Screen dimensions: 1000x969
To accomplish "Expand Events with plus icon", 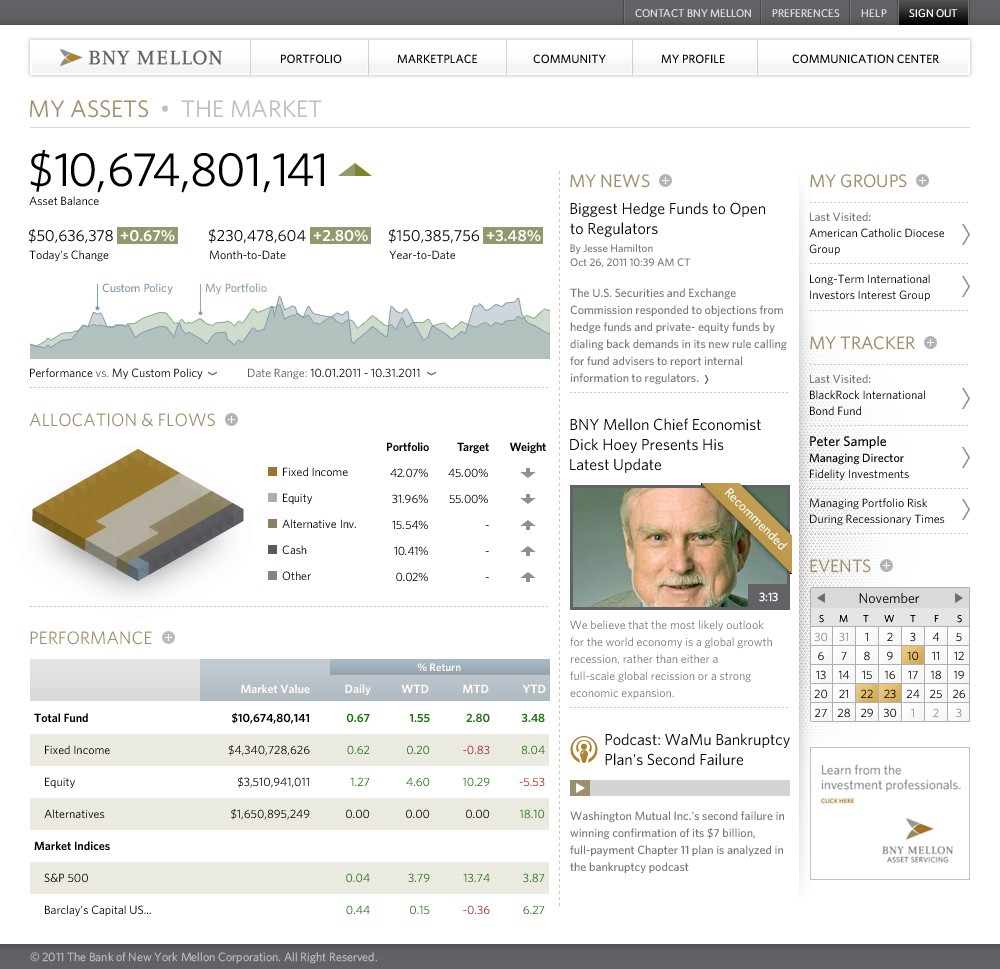I will [x=886, y=565].
